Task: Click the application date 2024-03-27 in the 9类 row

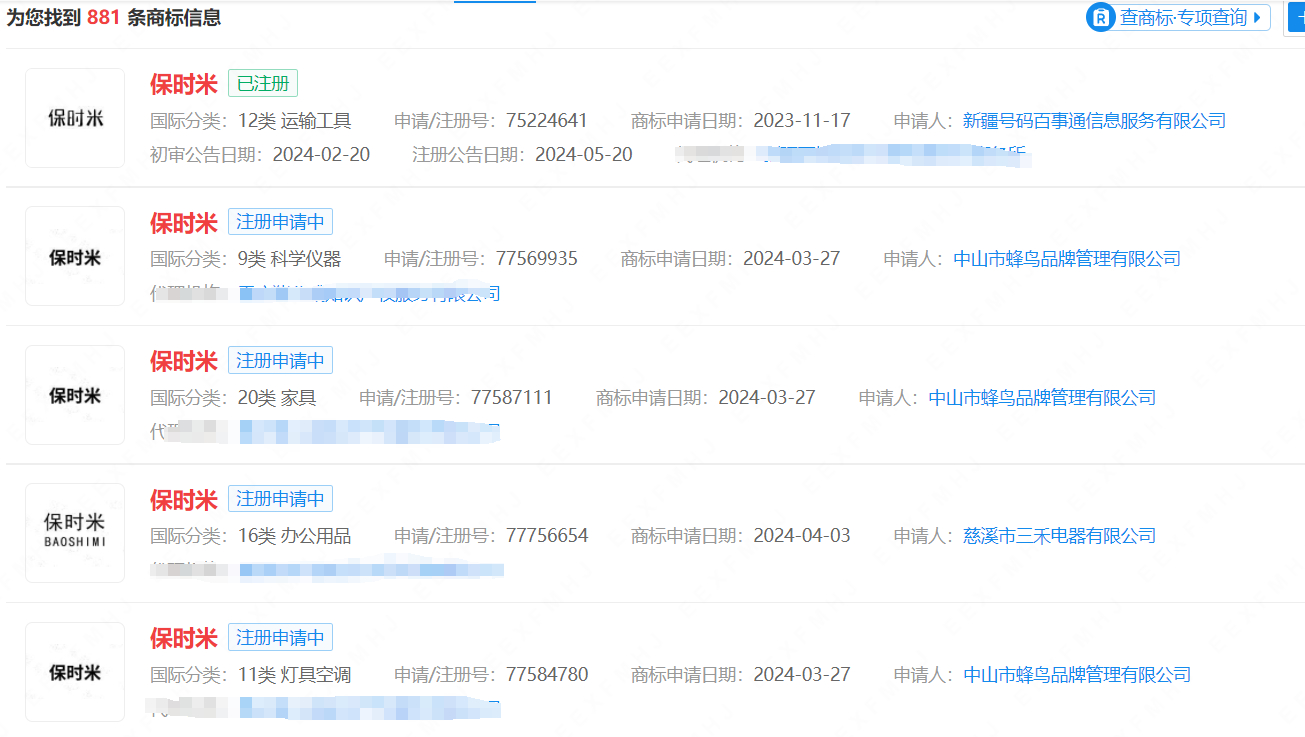Action: tap(792, 259)
